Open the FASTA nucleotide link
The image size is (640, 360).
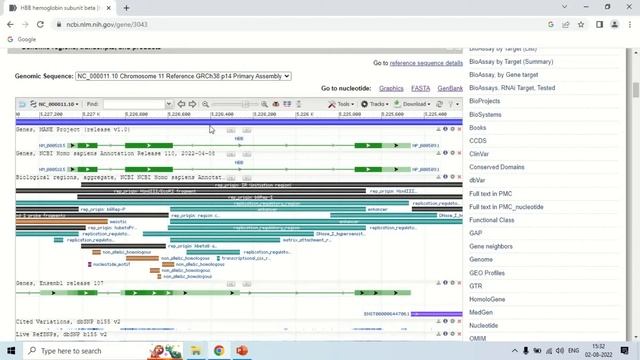[x=420, y=88]
